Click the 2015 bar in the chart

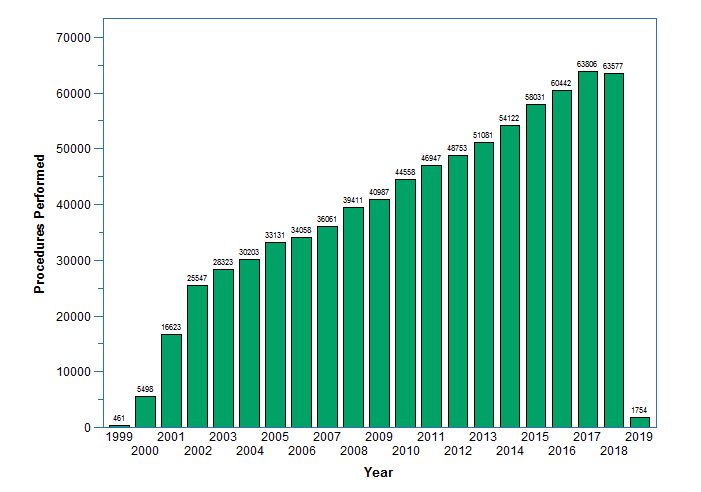(x=535, y=265)
